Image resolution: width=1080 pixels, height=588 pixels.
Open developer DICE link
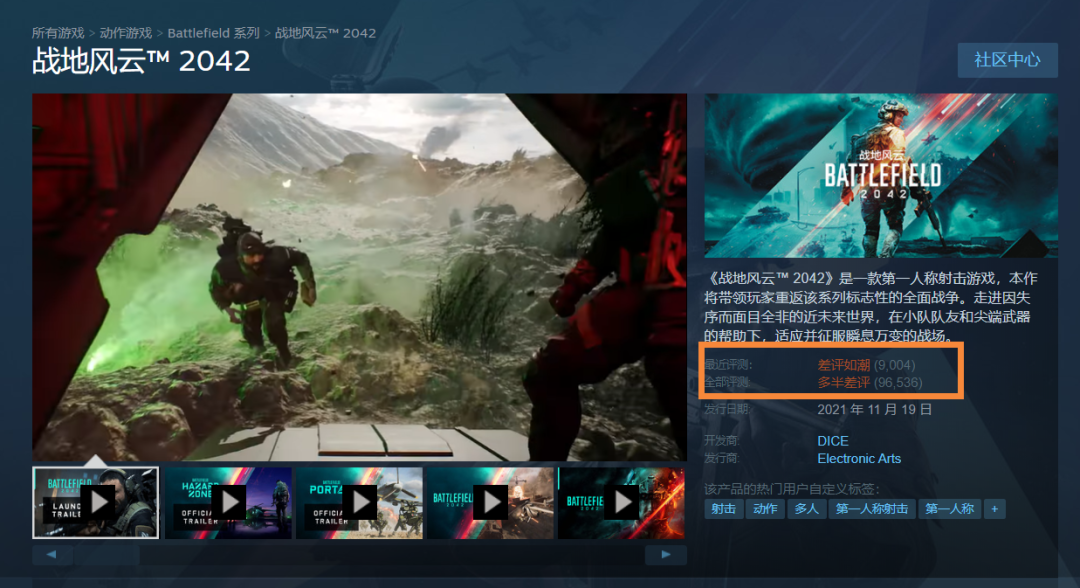pos(833,441)
